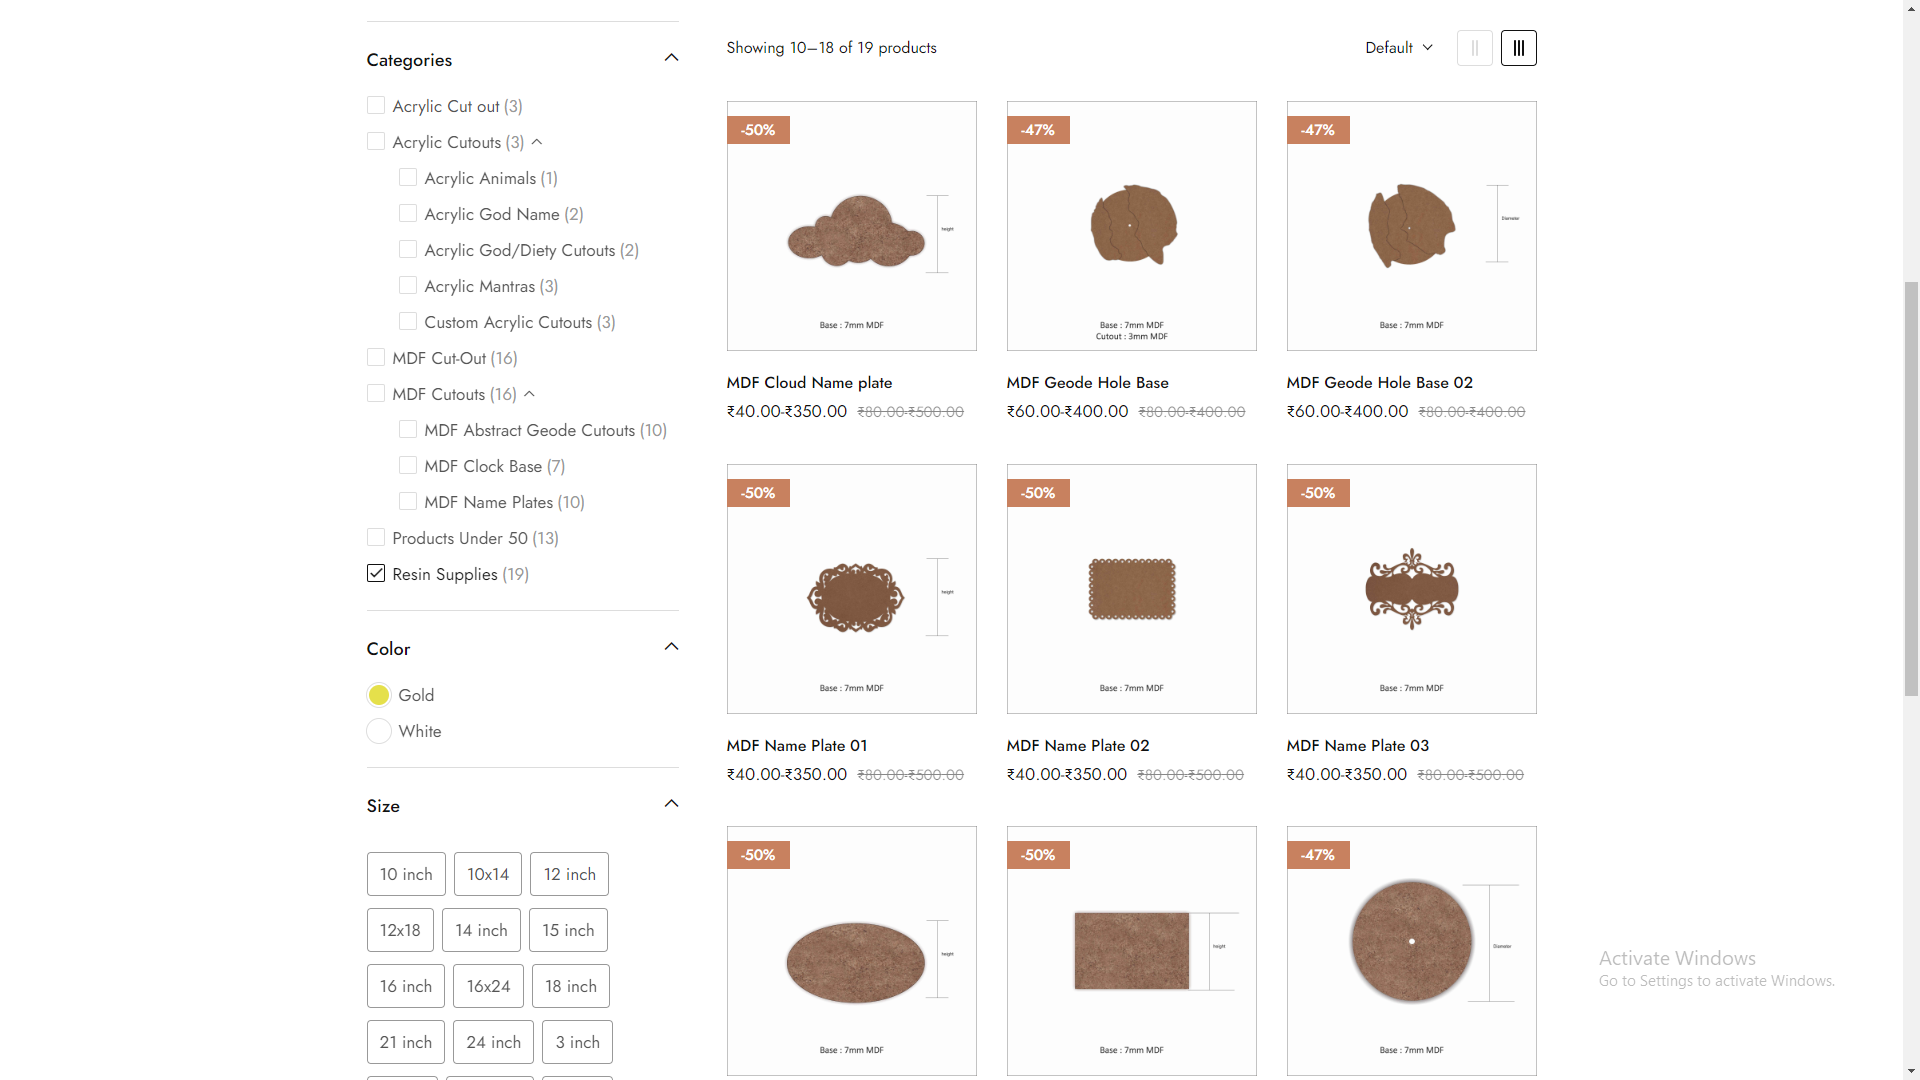Viewport: 1920px width, 1080px height.
Task: Open MDF Name Plate 01 image
Action: [852, 589]
